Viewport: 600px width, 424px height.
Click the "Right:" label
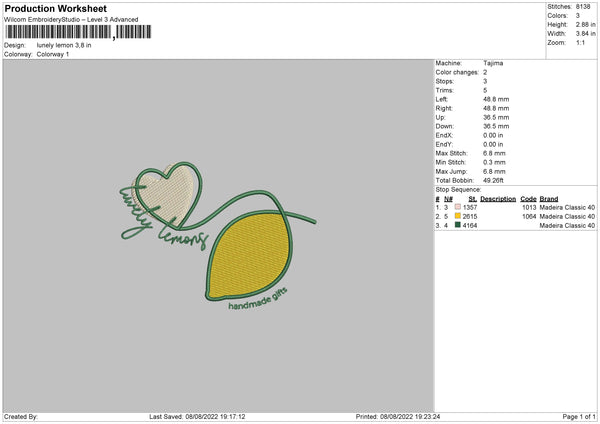pos(444,108)
